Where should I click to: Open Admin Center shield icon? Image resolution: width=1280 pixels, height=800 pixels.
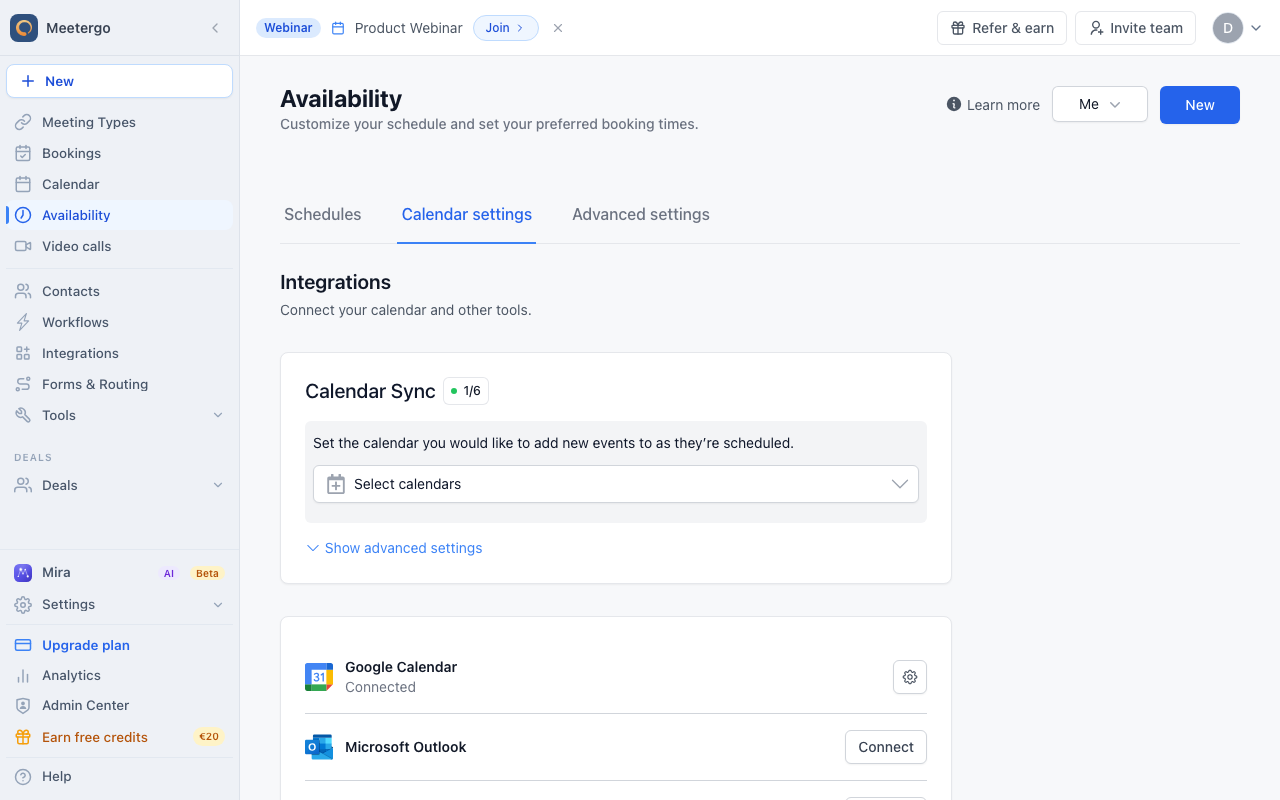[23, 706]
